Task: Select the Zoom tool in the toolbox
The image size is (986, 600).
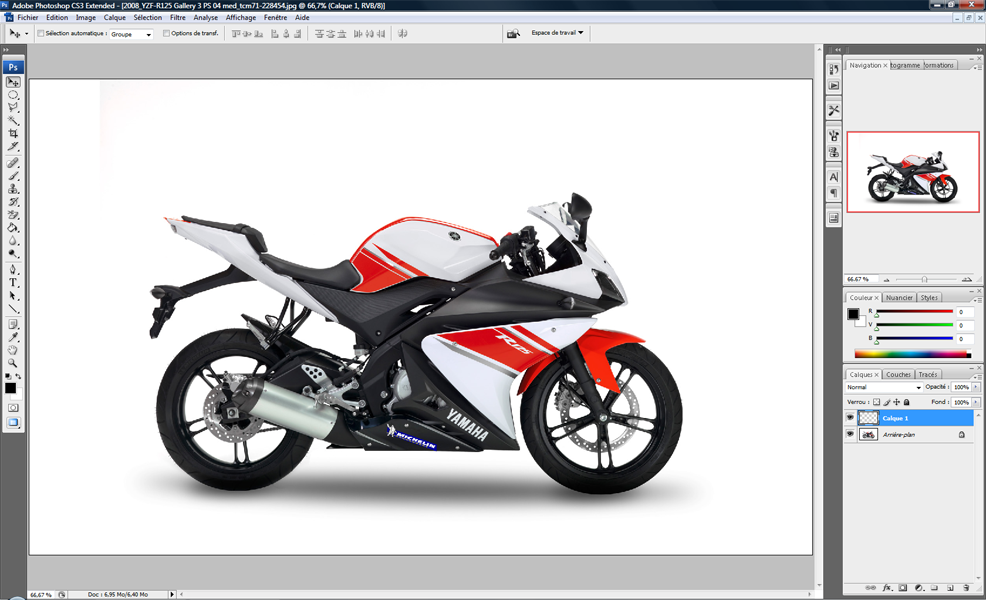Action: [x=13, y=364]
